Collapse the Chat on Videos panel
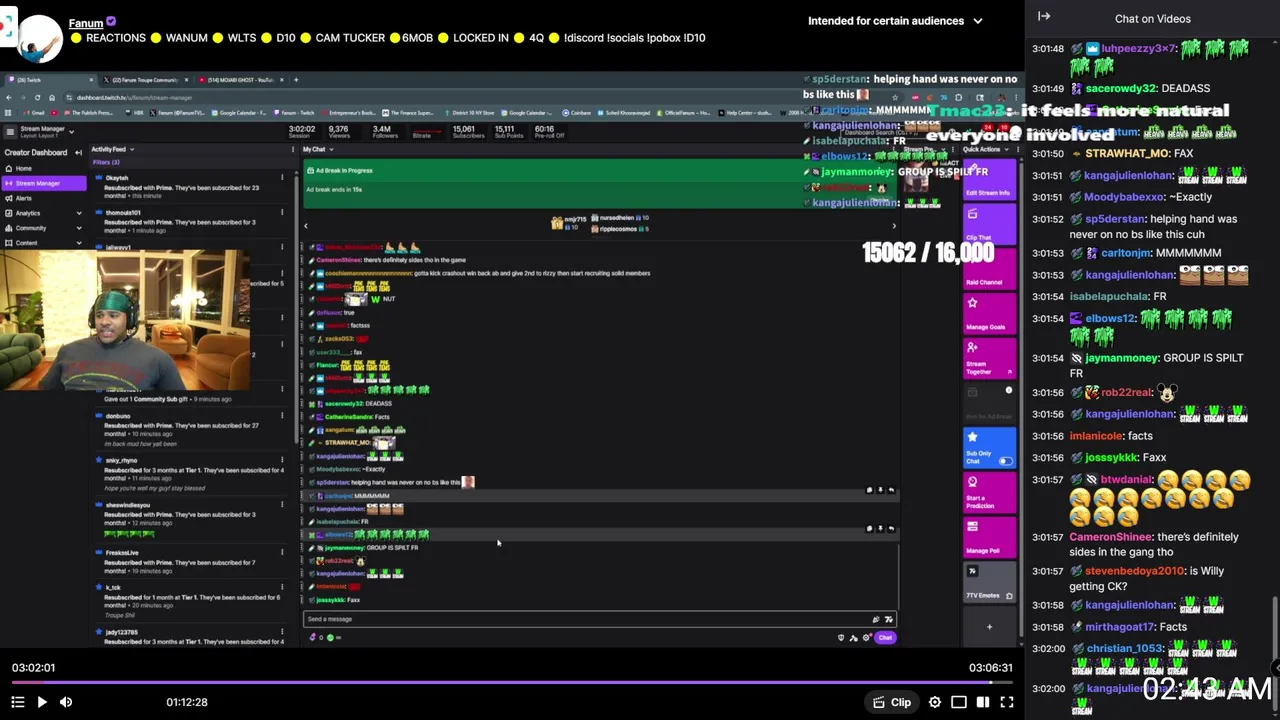The height and width of the screenshot is (720, 1280). tap(1044, 16)
